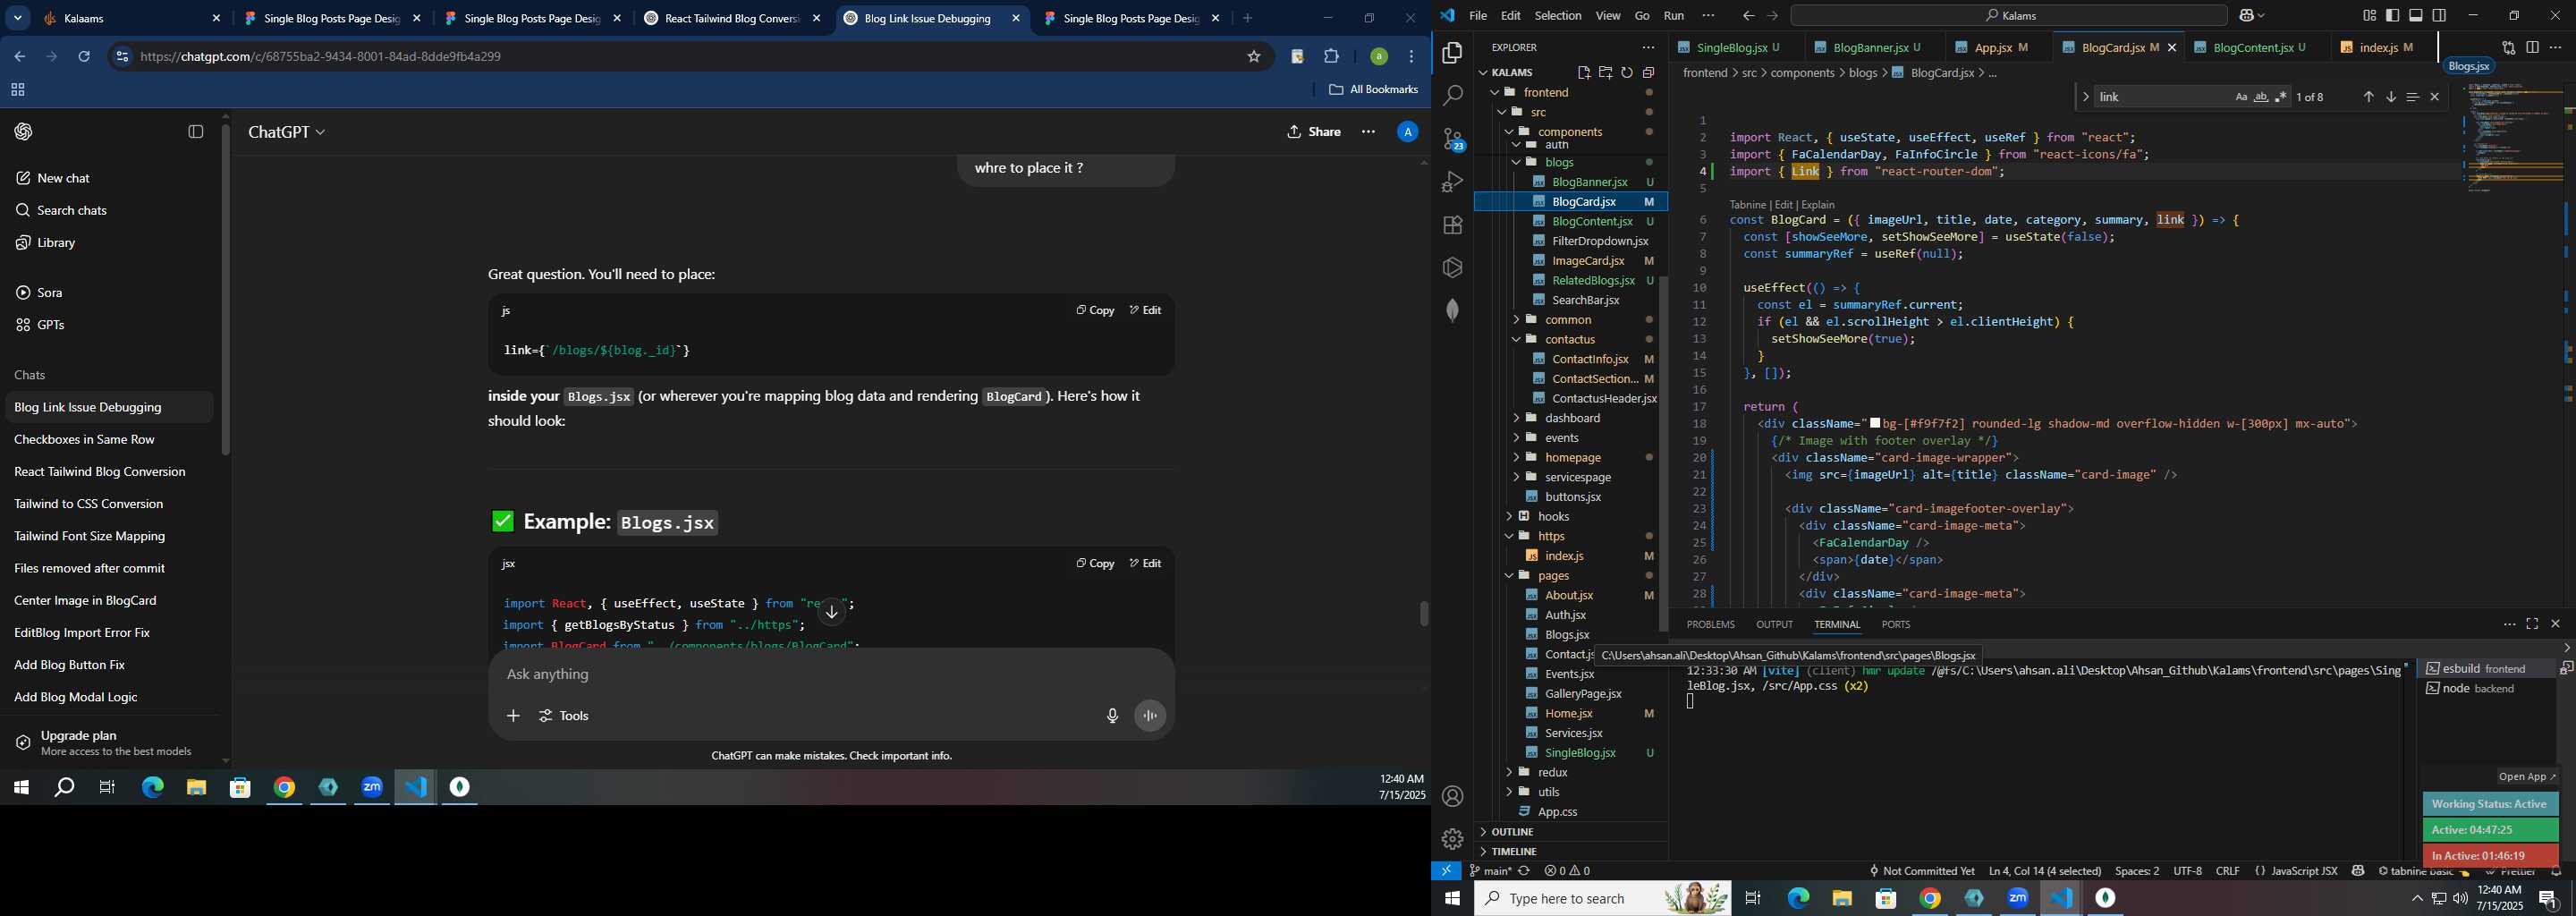Open the remote window indicator in status bar
The image size is (2576, 916).
1446,871
